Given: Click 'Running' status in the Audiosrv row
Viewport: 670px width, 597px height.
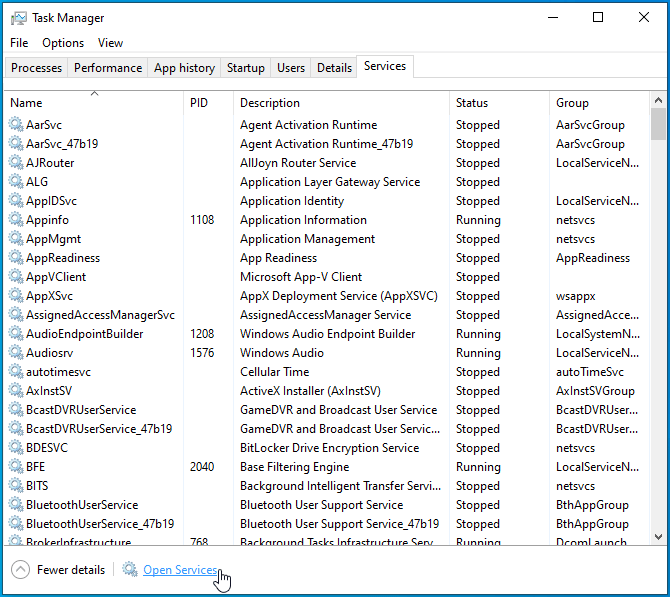Looking at the screenshot, I should coord(478,353).
